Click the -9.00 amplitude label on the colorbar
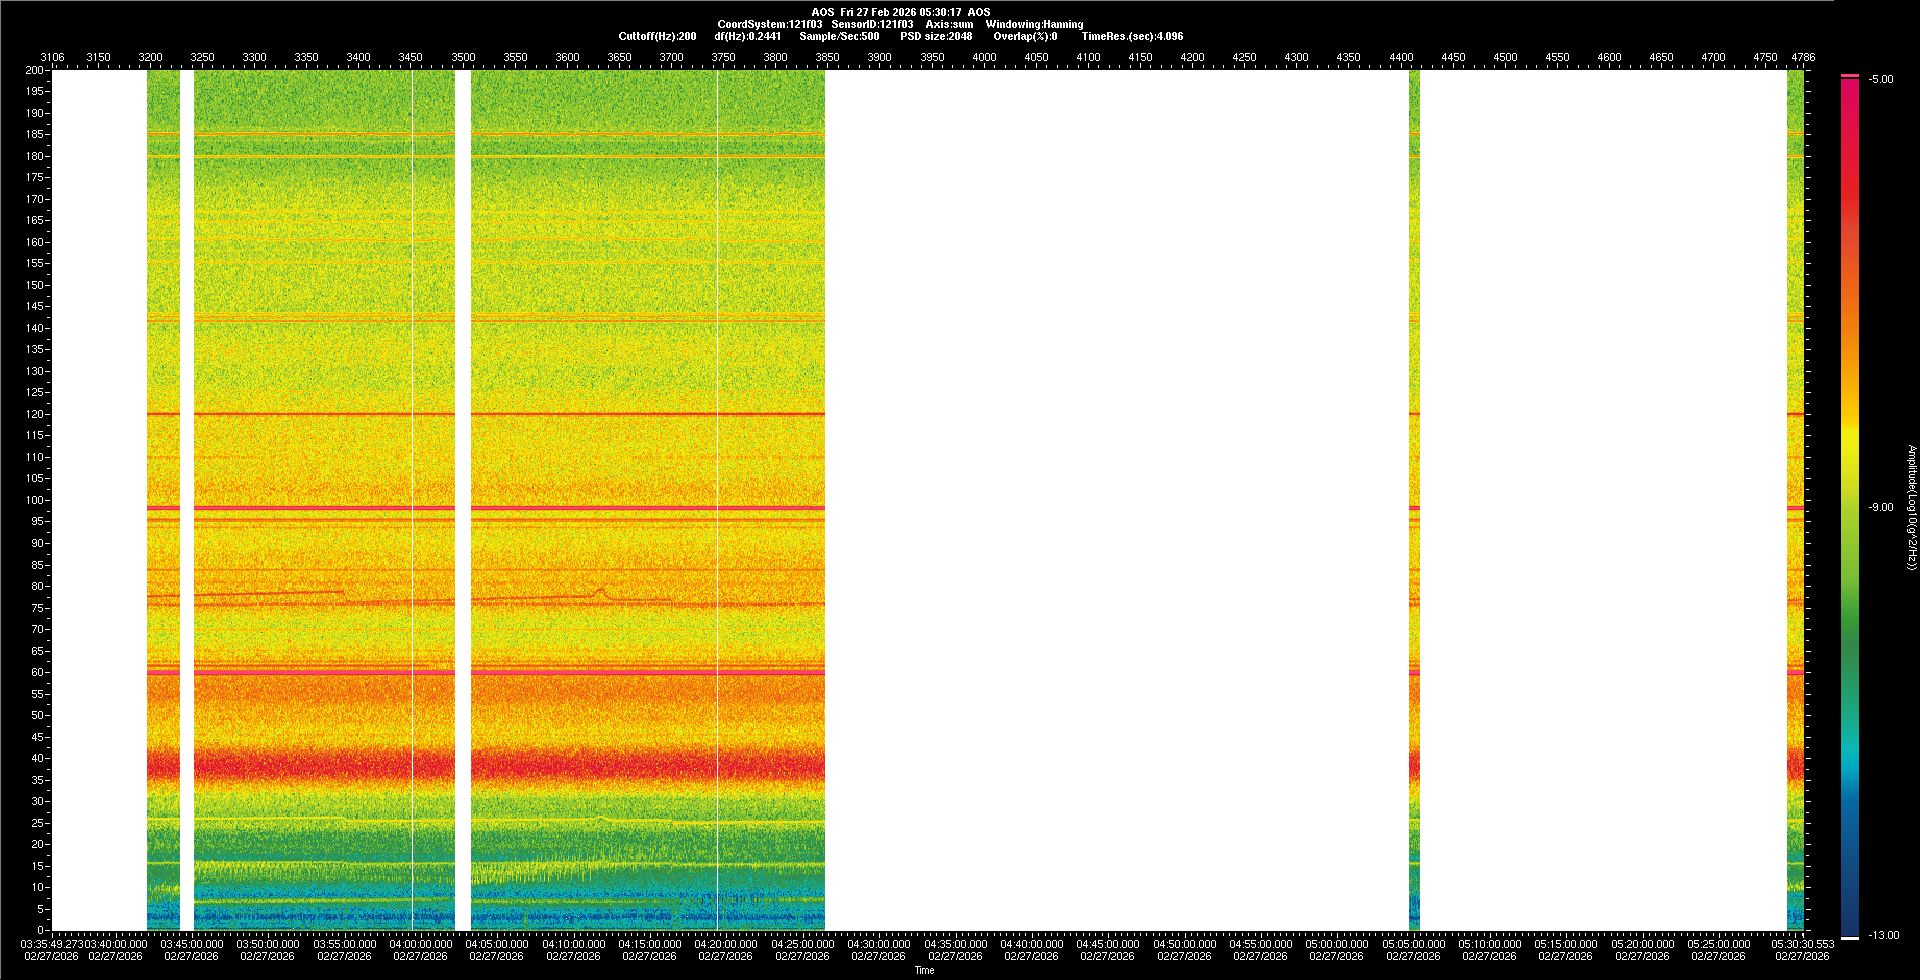 (x=1880, y=508)
